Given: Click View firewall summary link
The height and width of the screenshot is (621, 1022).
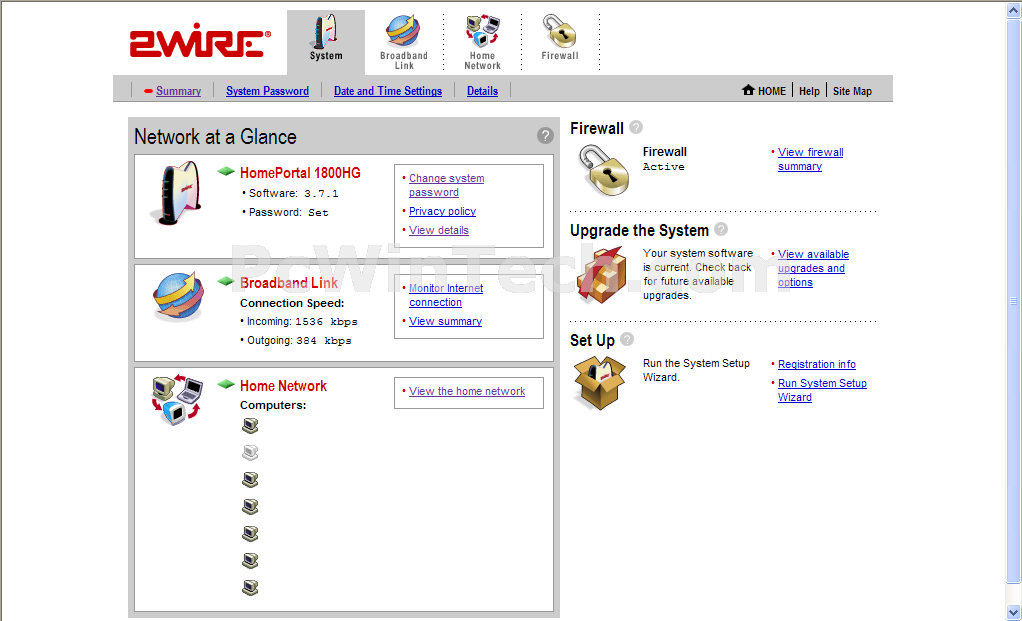Looking at the screenshot, I should click(x=810, y=159).
